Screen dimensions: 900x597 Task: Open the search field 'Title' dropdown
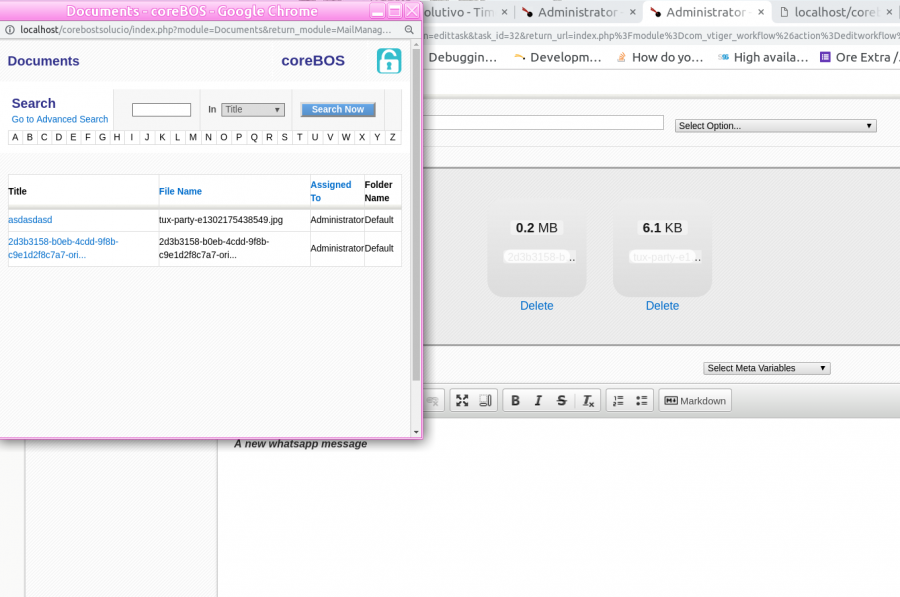click(252, 110)
